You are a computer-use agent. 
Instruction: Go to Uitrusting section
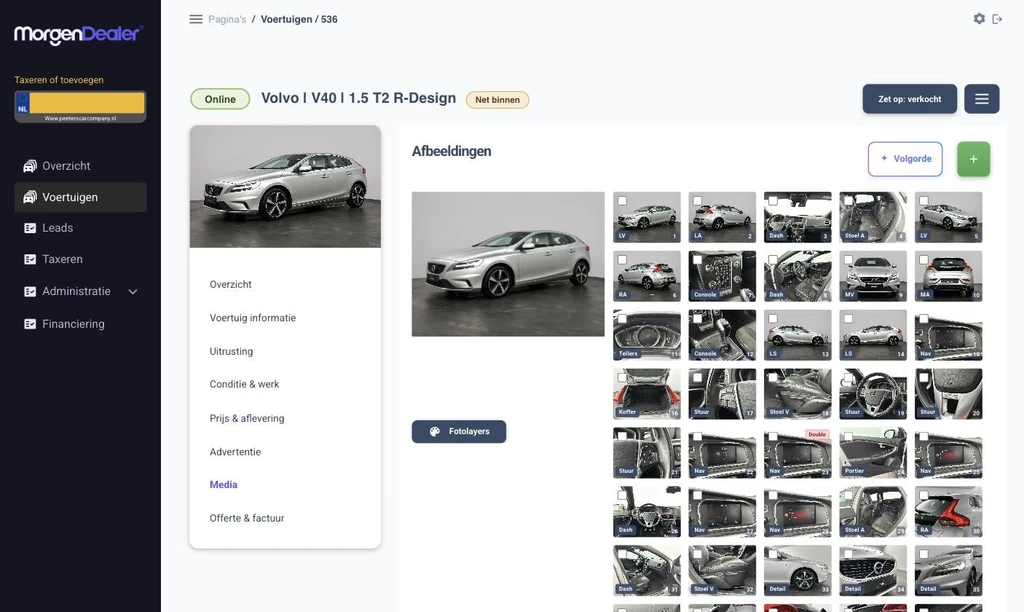tap(231, 351)
